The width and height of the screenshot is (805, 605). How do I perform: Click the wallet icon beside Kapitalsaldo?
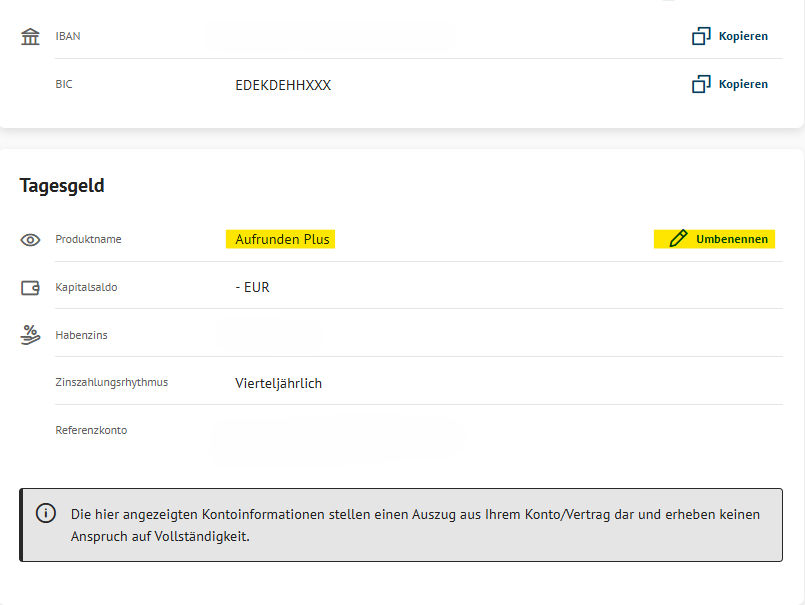point(30,288)
